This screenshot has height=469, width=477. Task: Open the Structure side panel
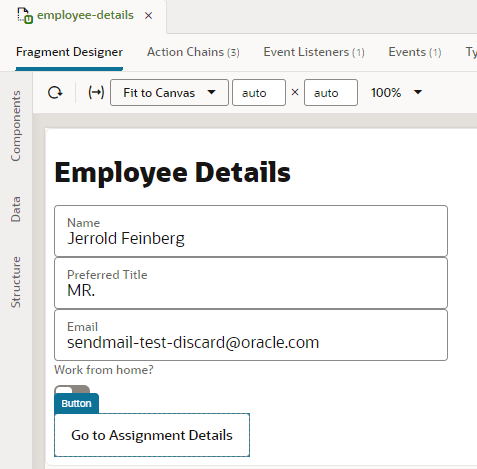[x=16, y=282]
